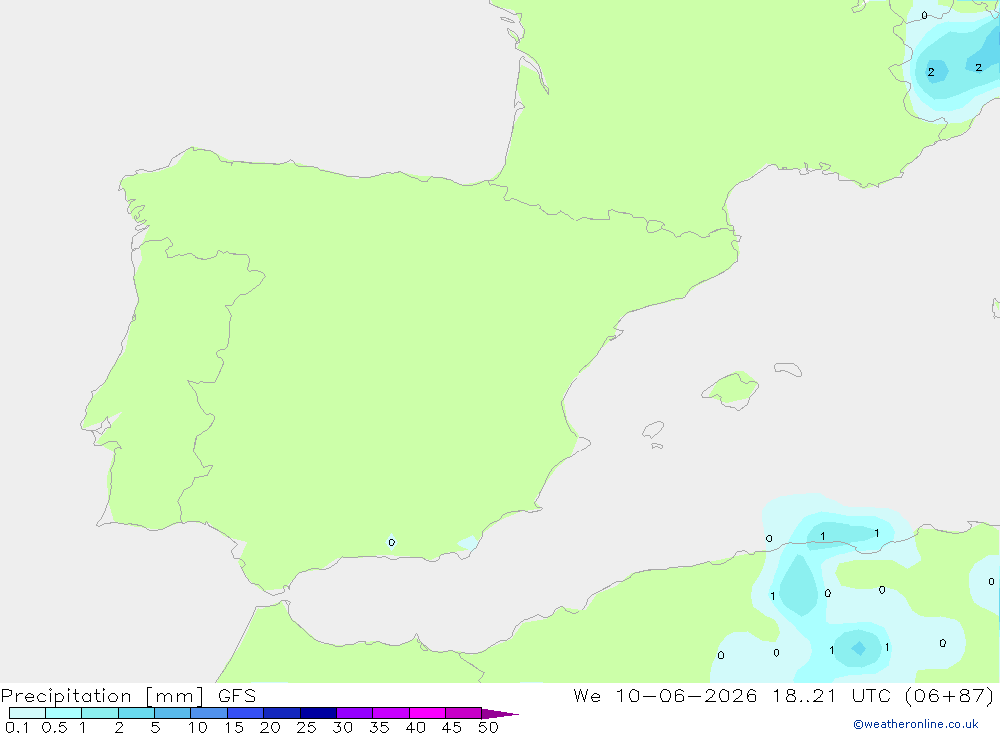1000x733 pixels.
Task: Click the '20' legend scale label
Action: [270, 727]
